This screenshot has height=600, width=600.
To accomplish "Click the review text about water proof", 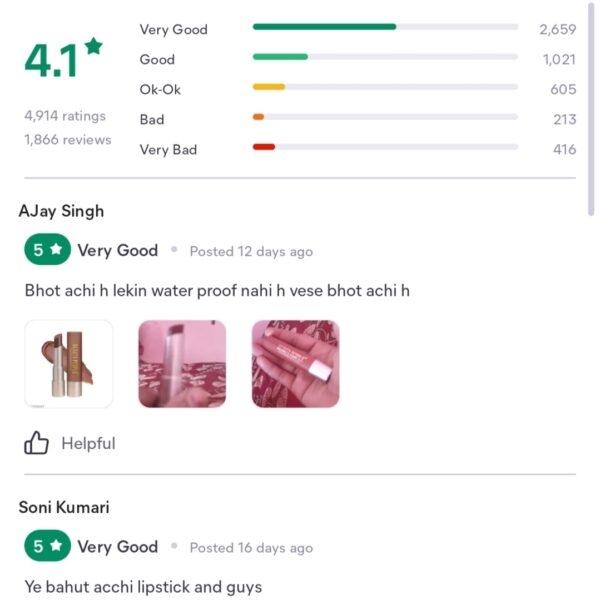I will tap(217, 291).
